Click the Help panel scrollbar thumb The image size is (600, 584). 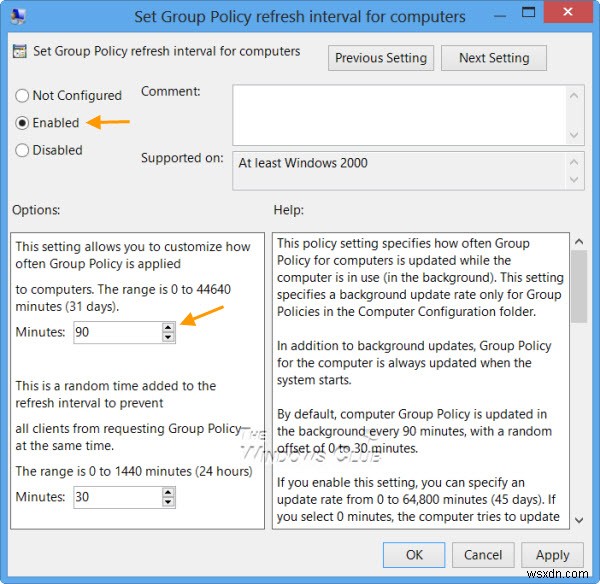[579, 287]
